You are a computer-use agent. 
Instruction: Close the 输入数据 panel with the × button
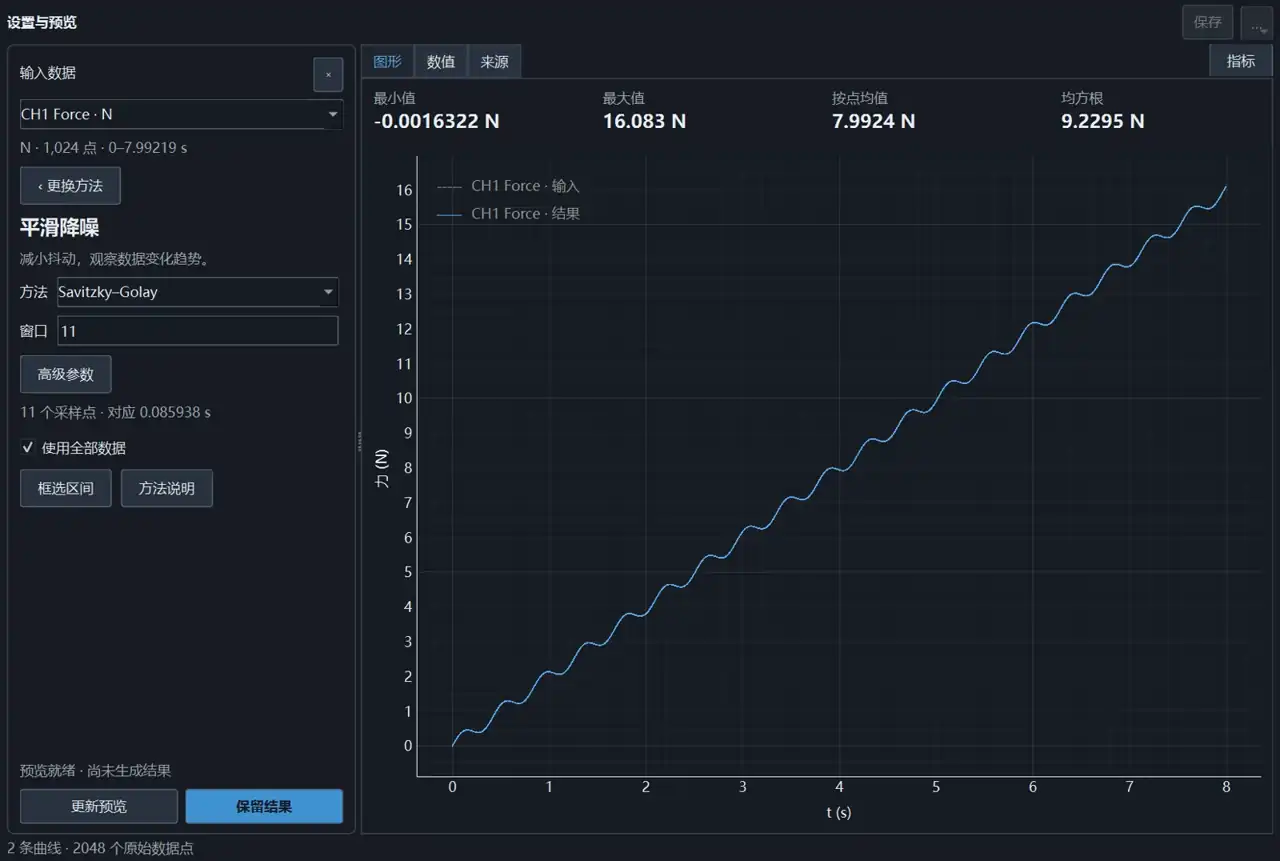pos(328,74)
